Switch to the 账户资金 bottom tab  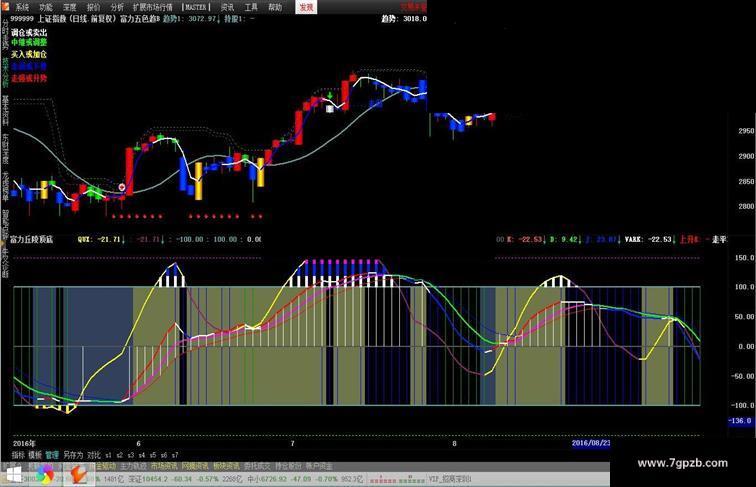click(319, 466)
